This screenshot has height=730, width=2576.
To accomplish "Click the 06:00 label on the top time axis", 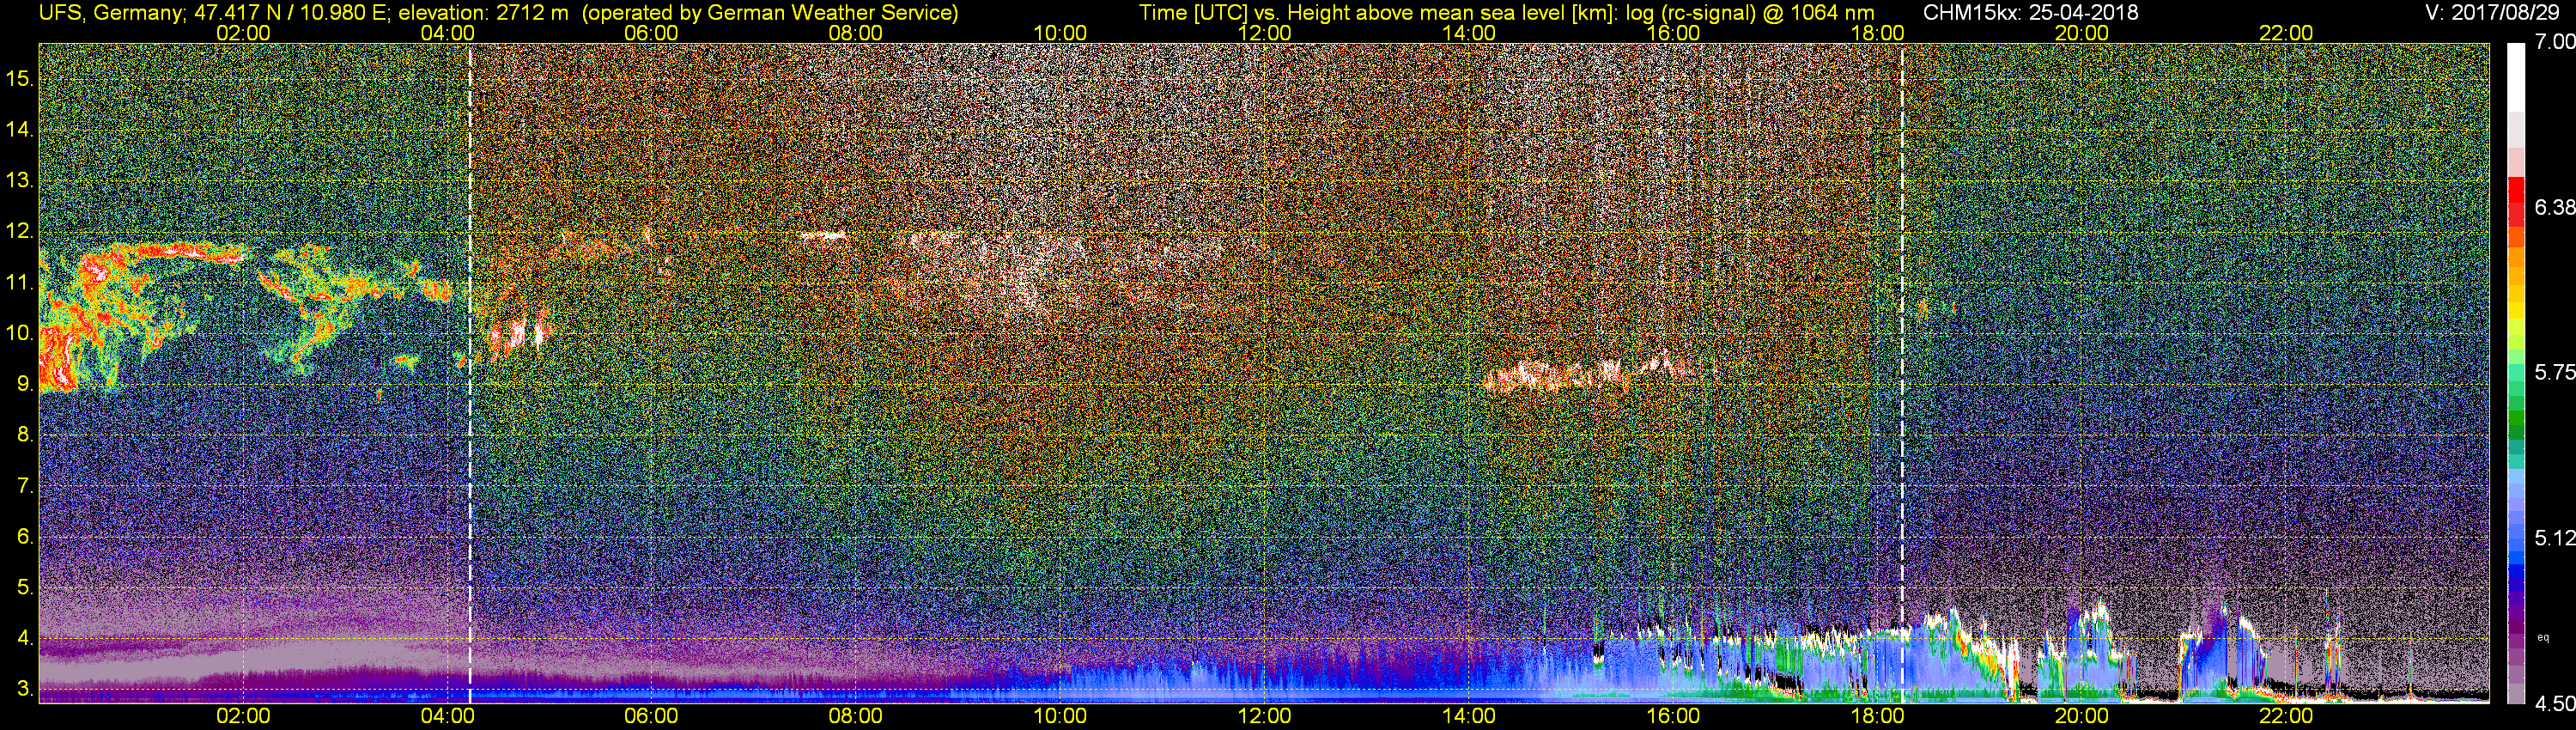I will pos(651,33).
